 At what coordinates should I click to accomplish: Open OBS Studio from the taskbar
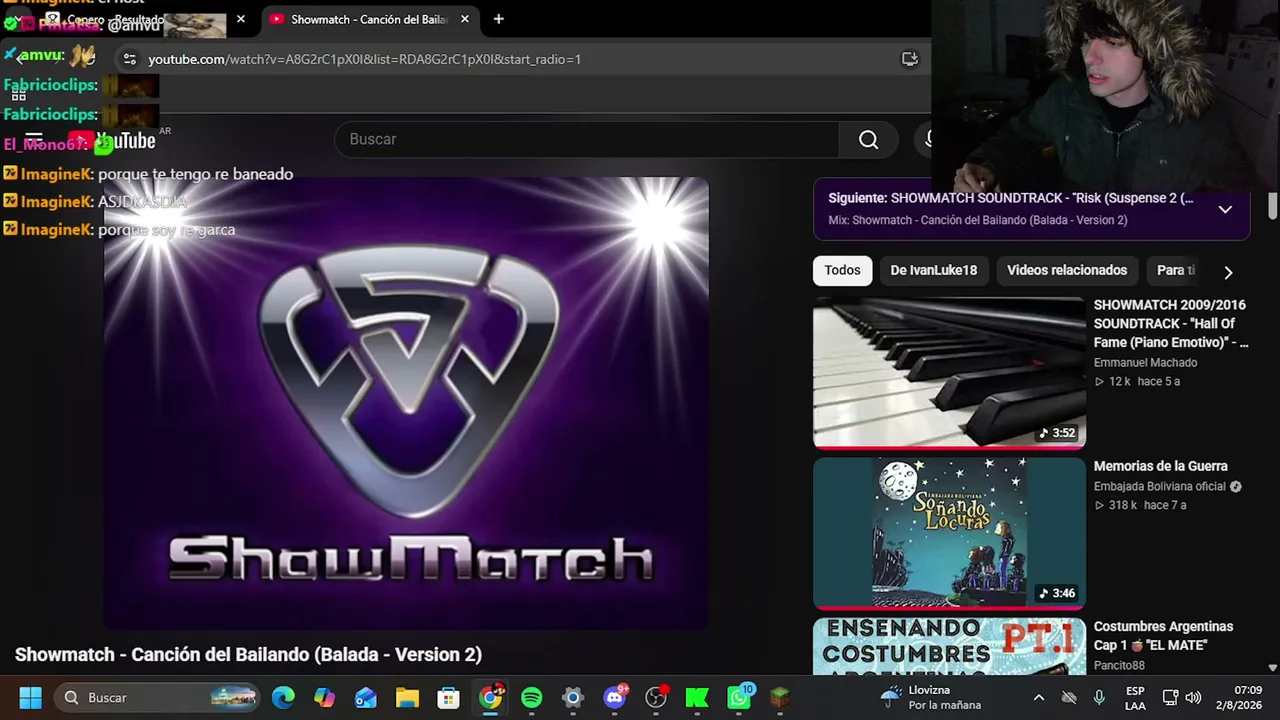[x=656, y=698]
